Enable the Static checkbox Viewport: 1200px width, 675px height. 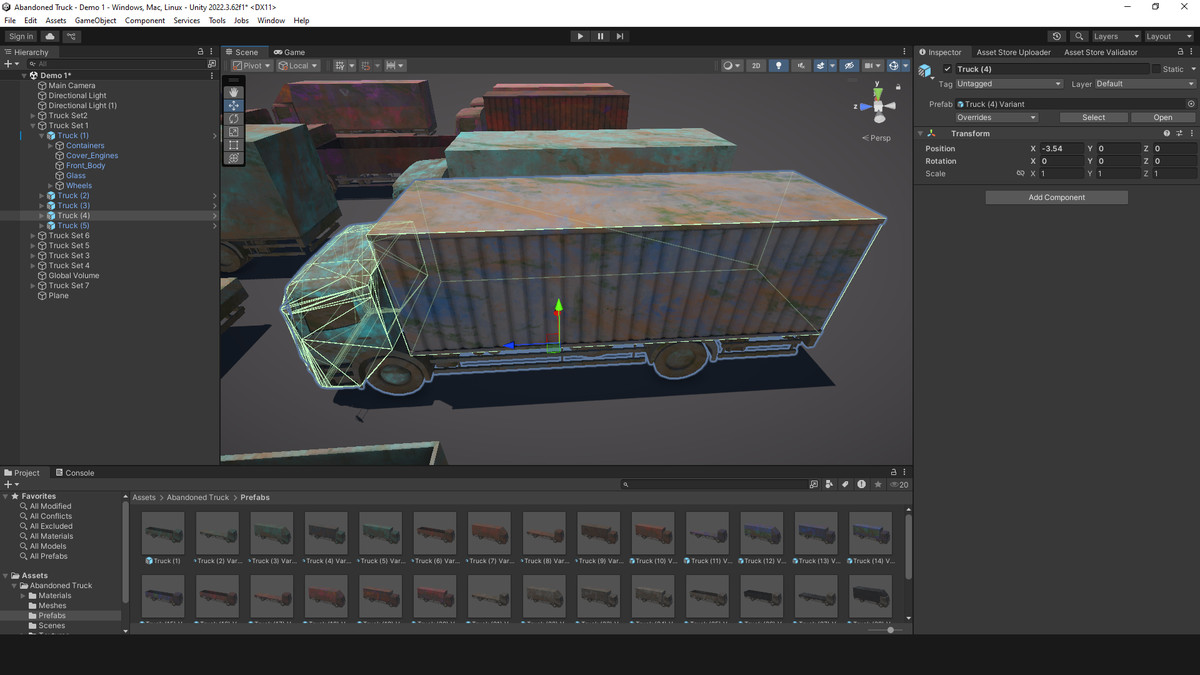click(x=1156, y=69)
